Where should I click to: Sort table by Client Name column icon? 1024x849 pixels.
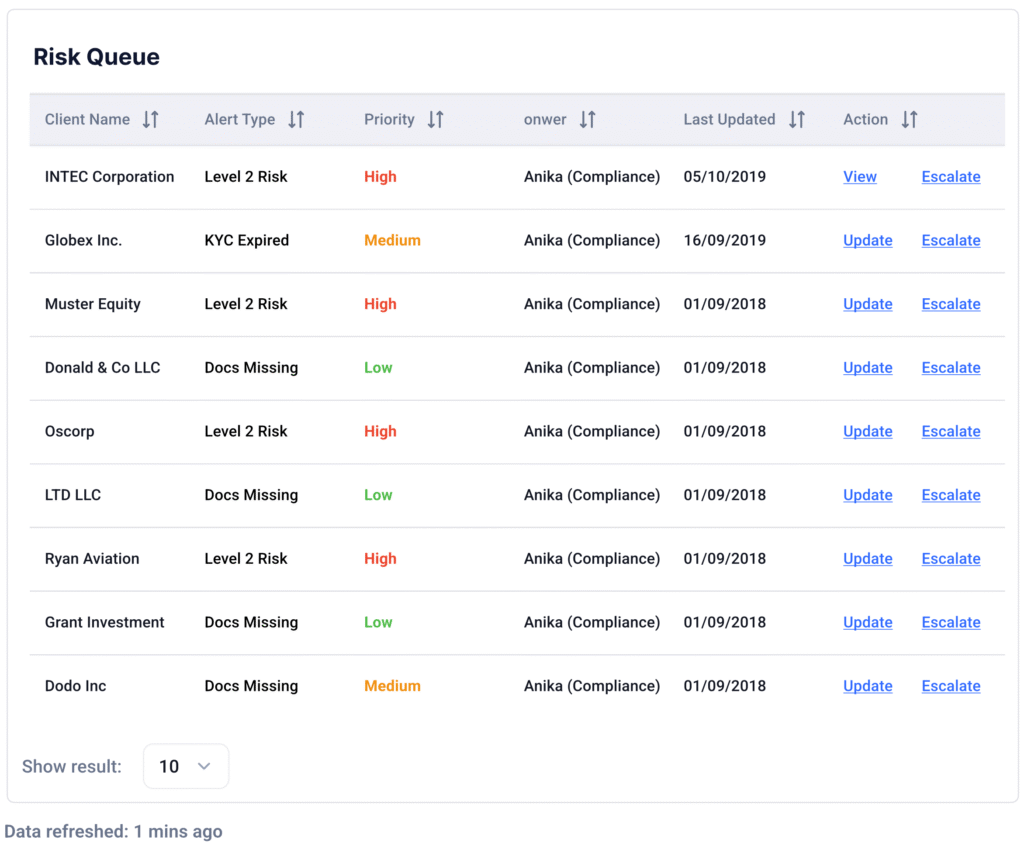tap(150, 120)
